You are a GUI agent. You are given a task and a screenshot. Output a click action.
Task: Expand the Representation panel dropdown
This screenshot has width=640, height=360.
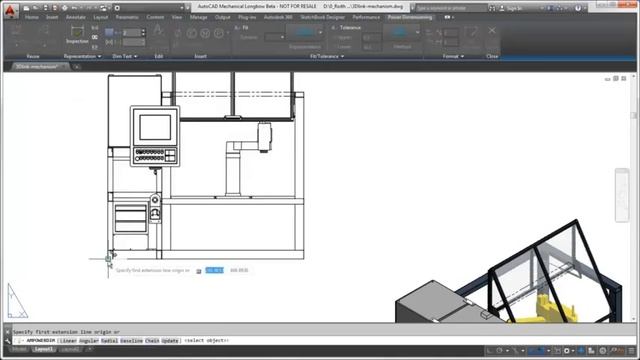pos(82,56)
